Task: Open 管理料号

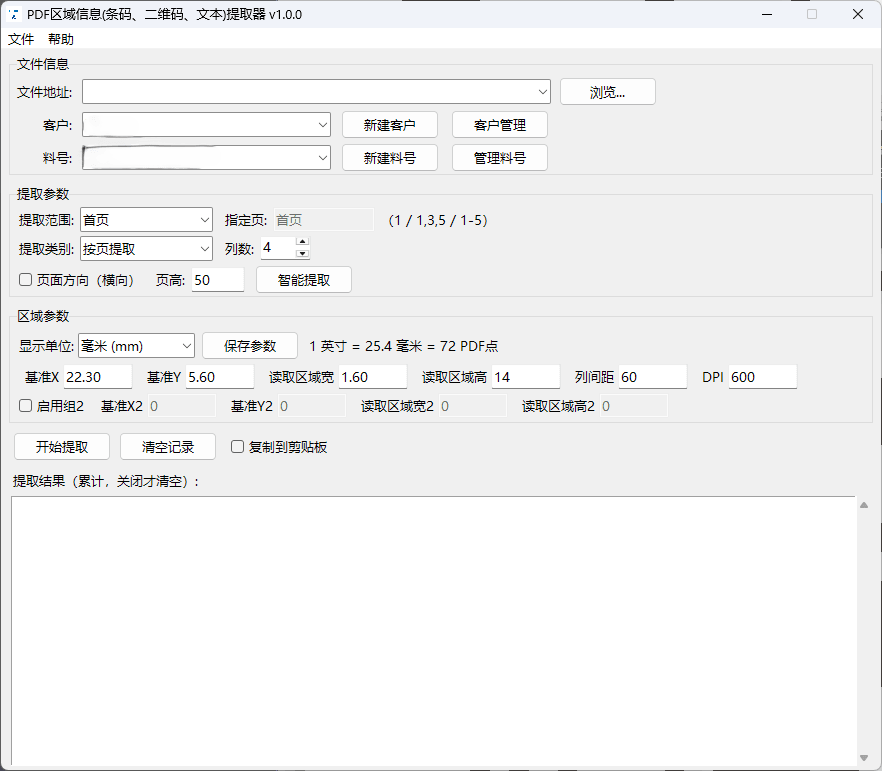Action: tap(500, 158)
